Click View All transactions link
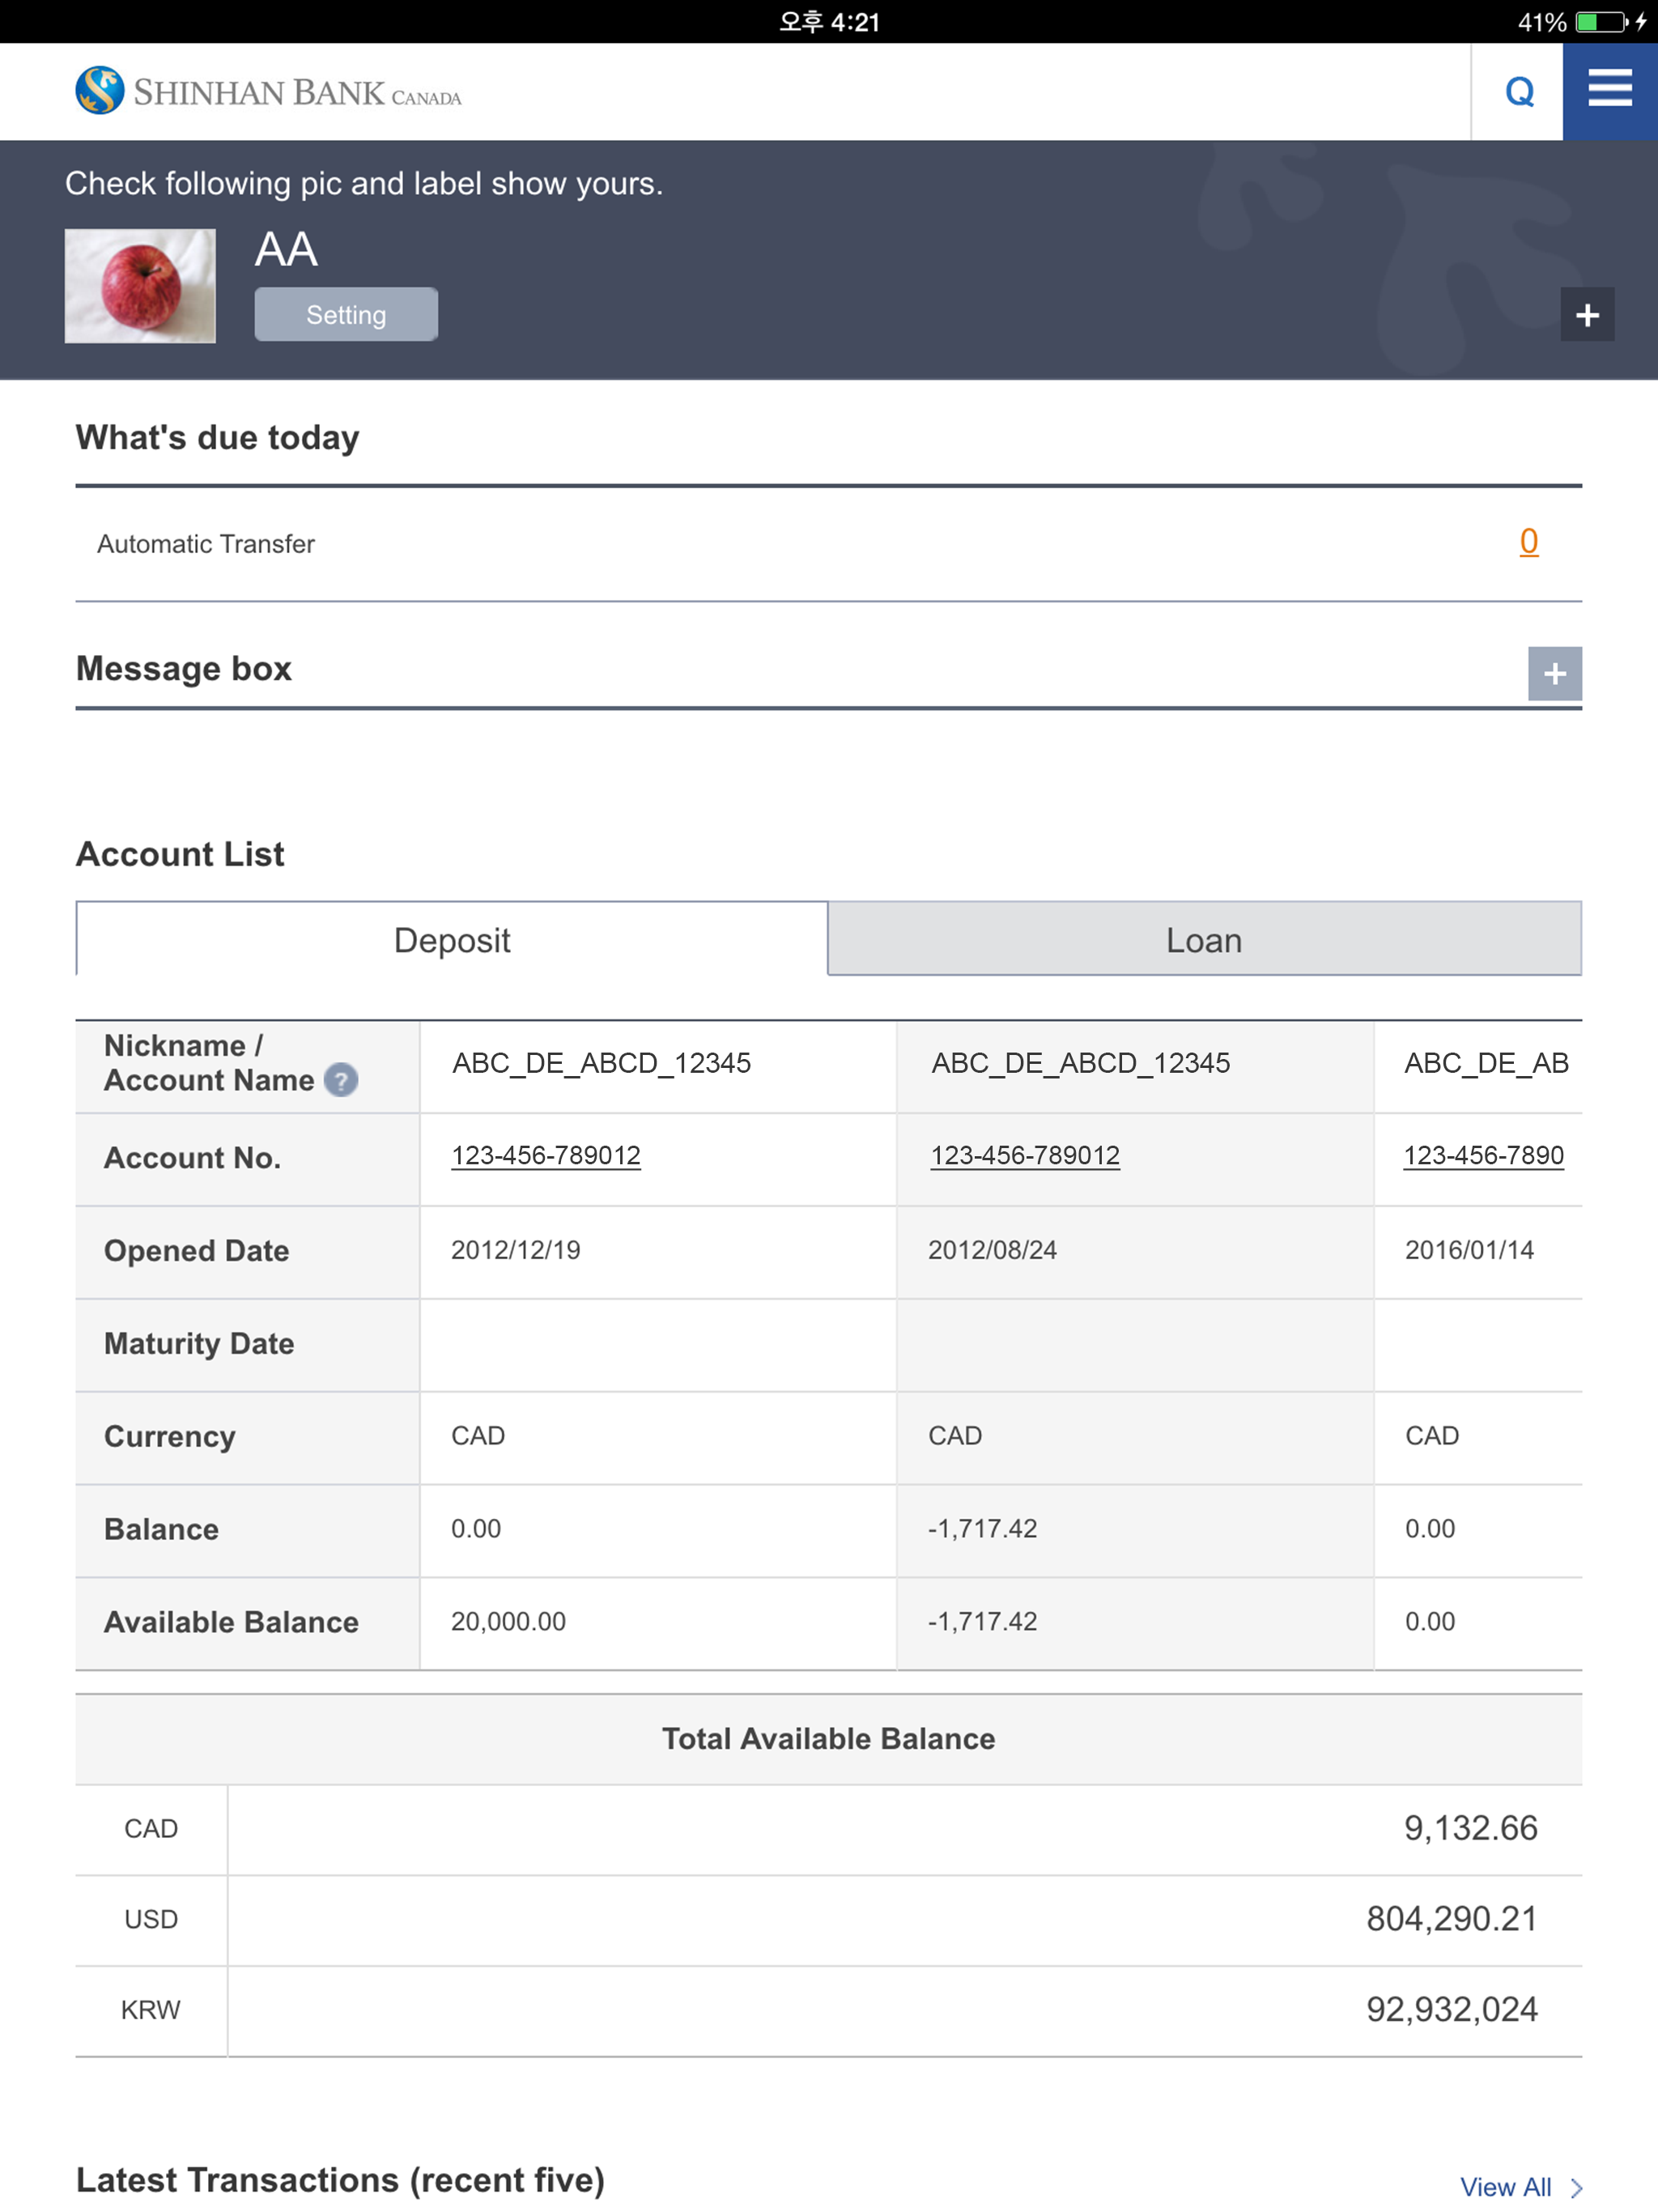 coord(1504,2187)
